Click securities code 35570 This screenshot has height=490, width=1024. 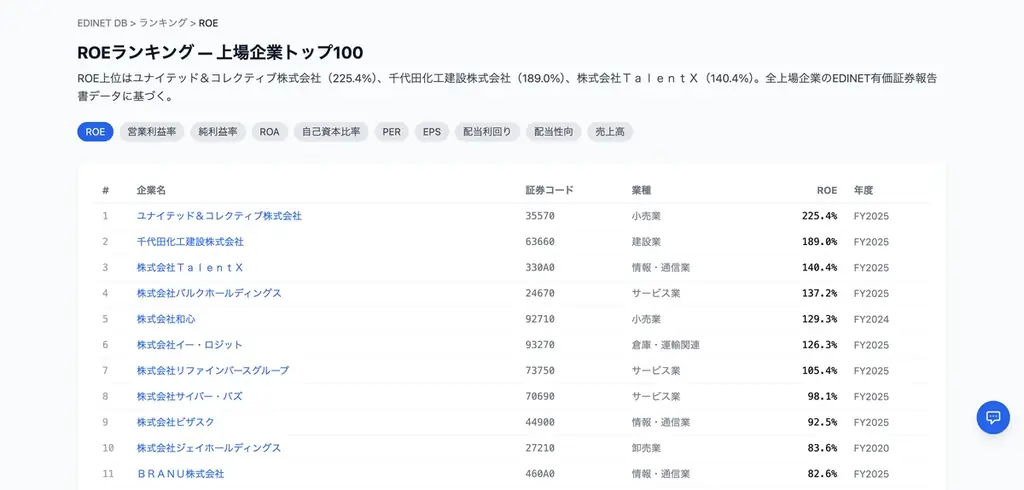(x=540, y=216)
